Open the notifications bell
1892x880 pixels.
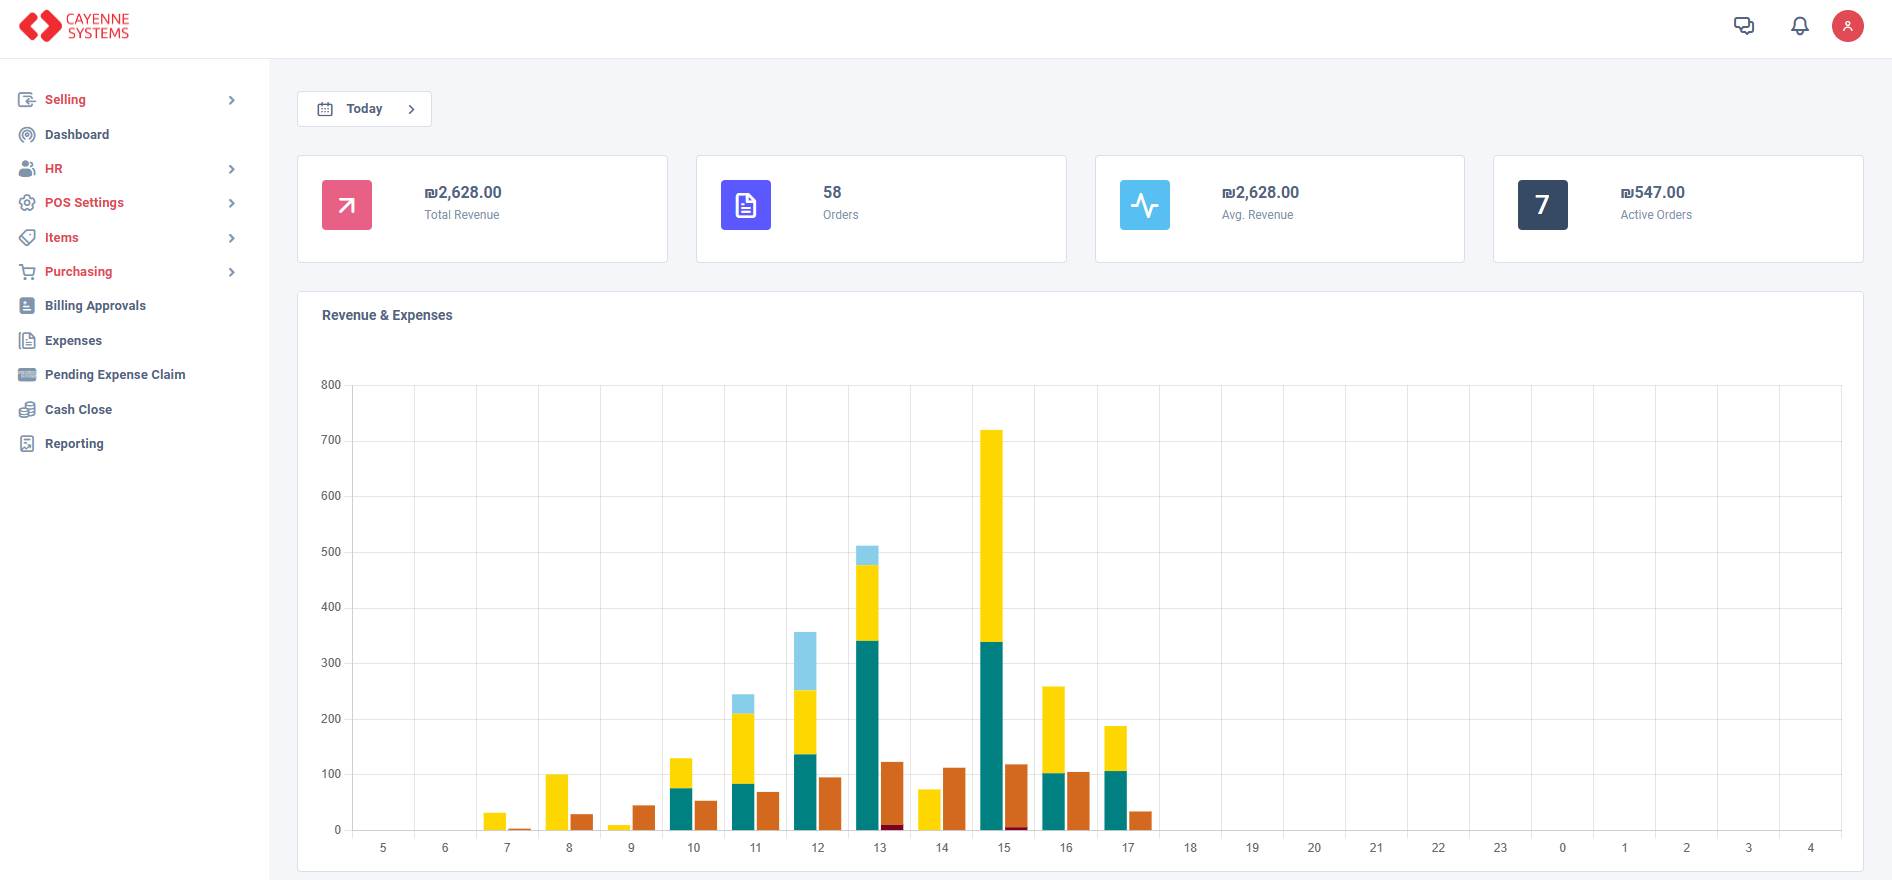click(x=1800, y=26)
